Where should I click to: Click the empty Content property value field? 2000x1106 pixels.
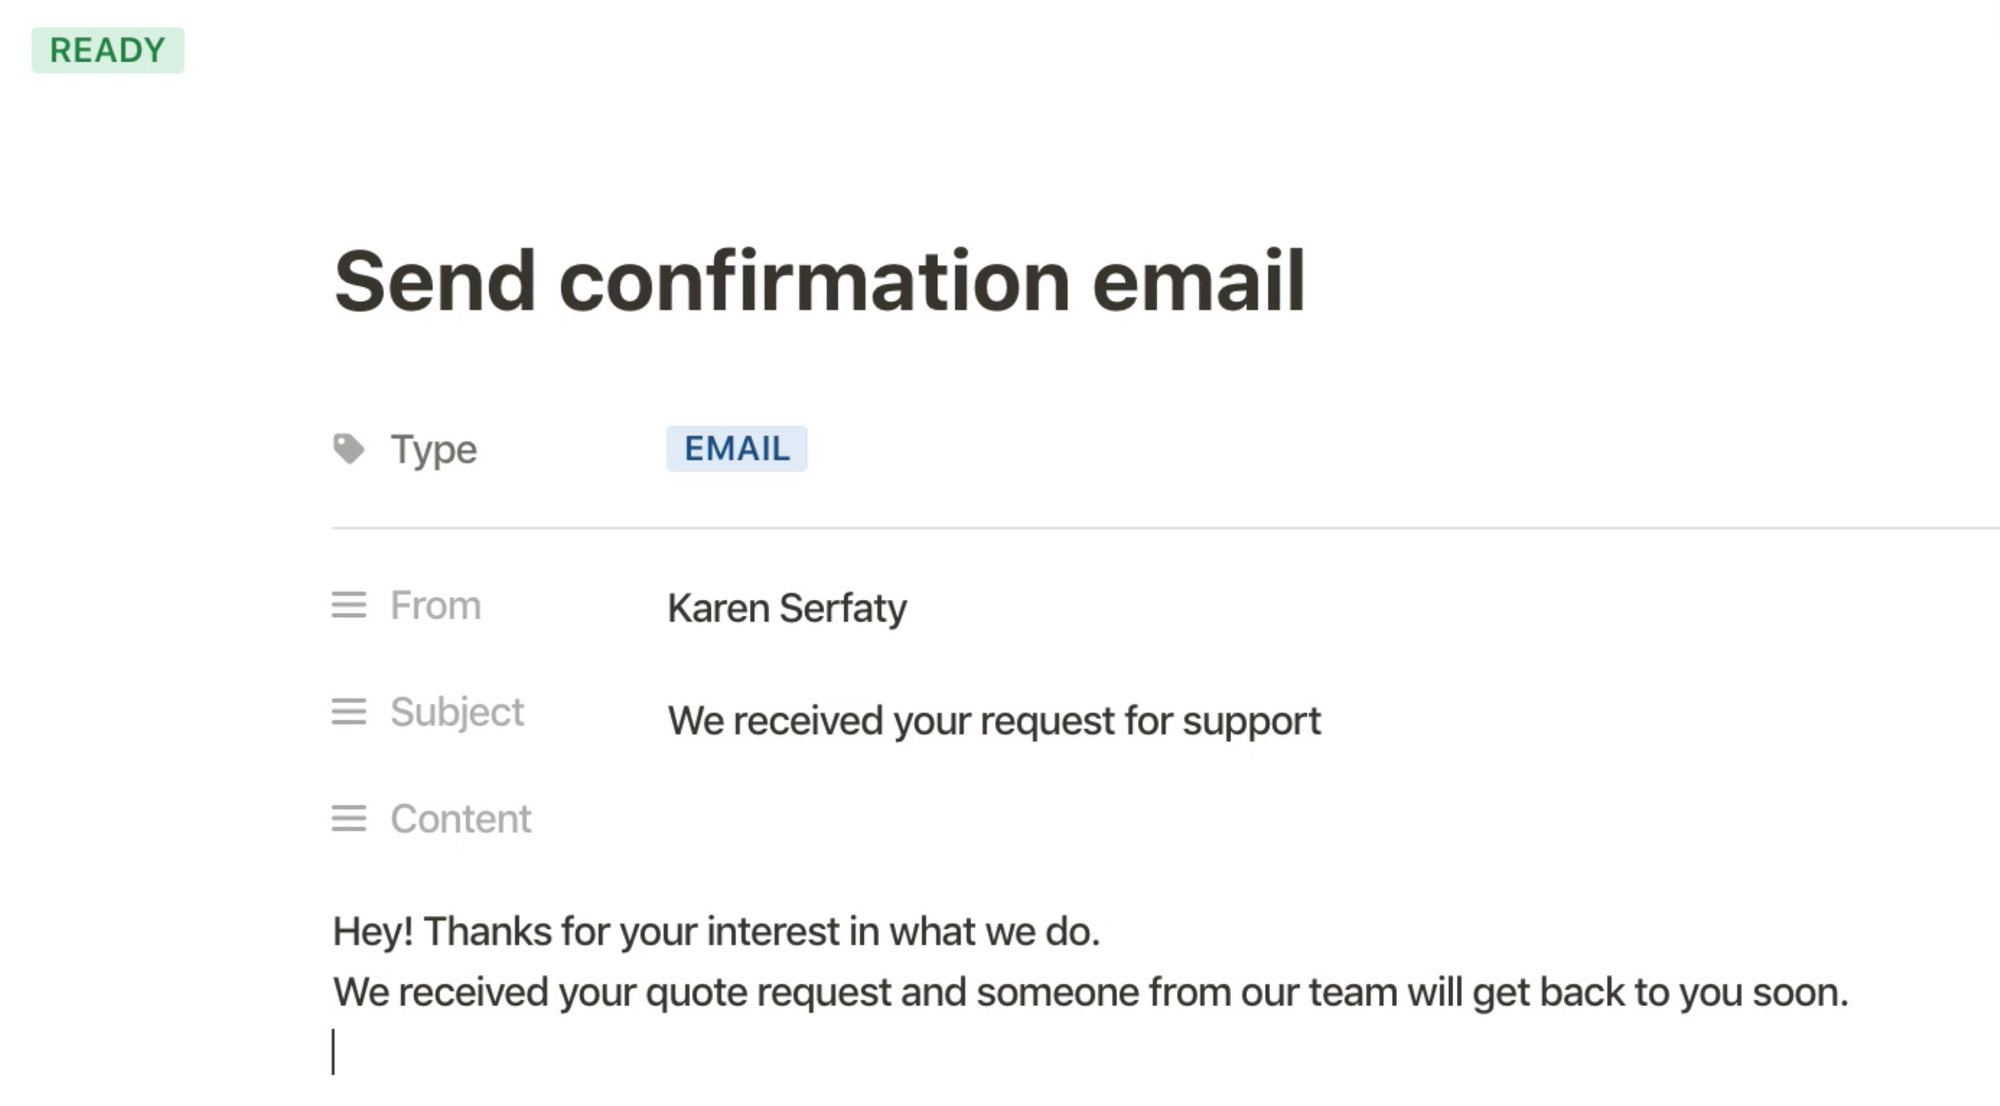[1300, 819]
